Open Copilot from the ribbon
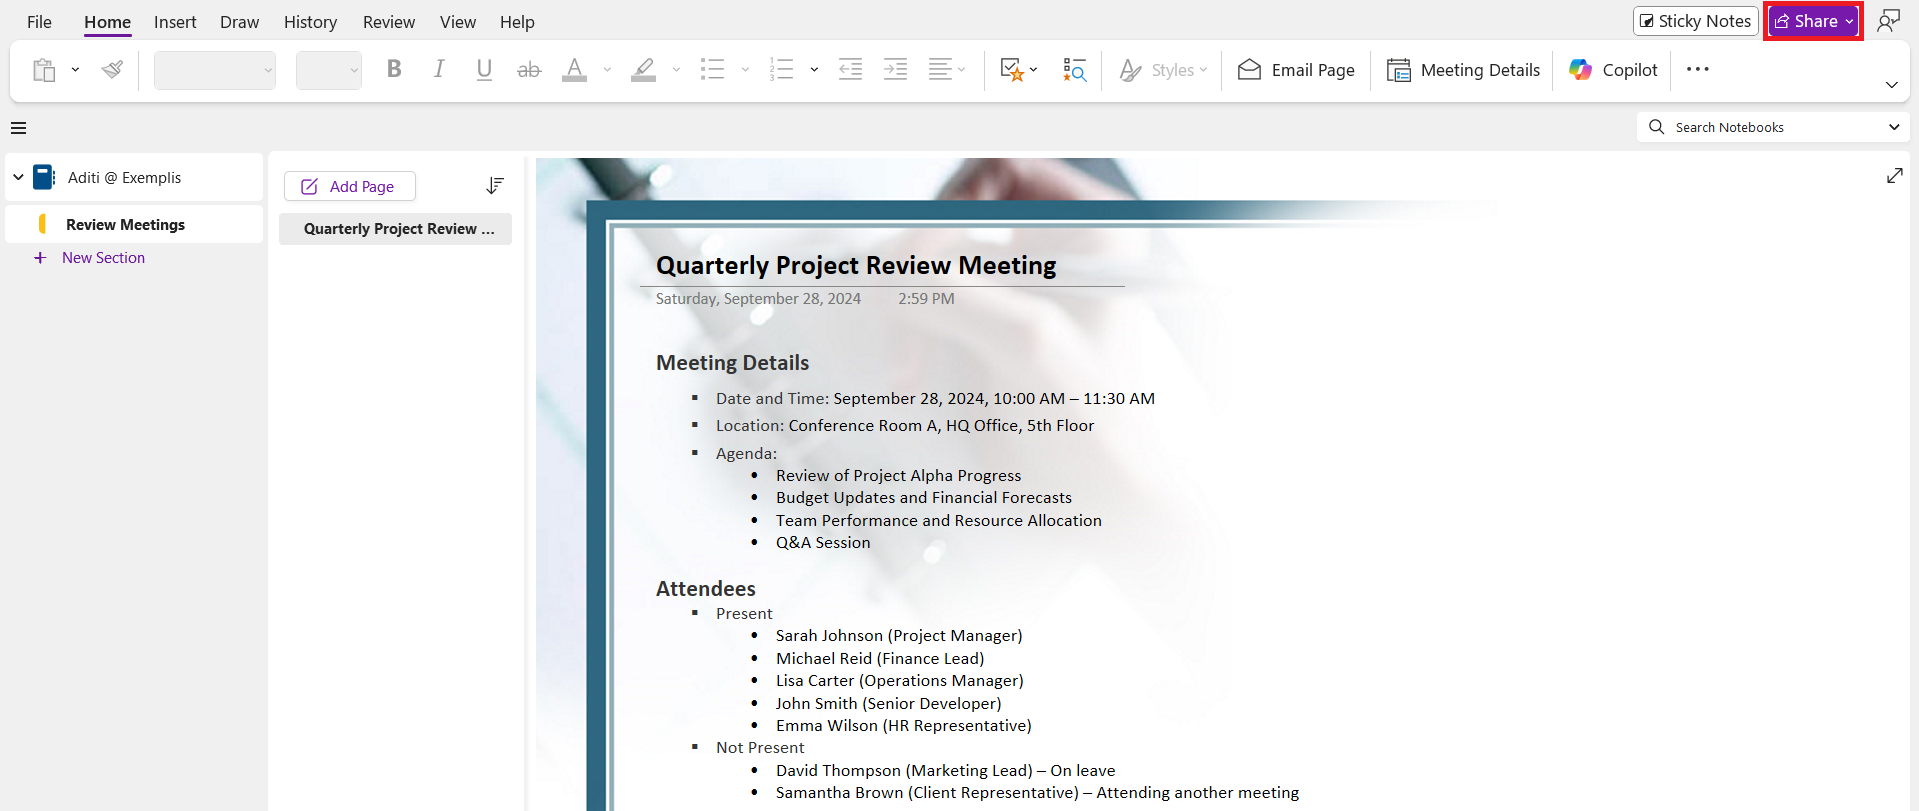 (1613, 70)
